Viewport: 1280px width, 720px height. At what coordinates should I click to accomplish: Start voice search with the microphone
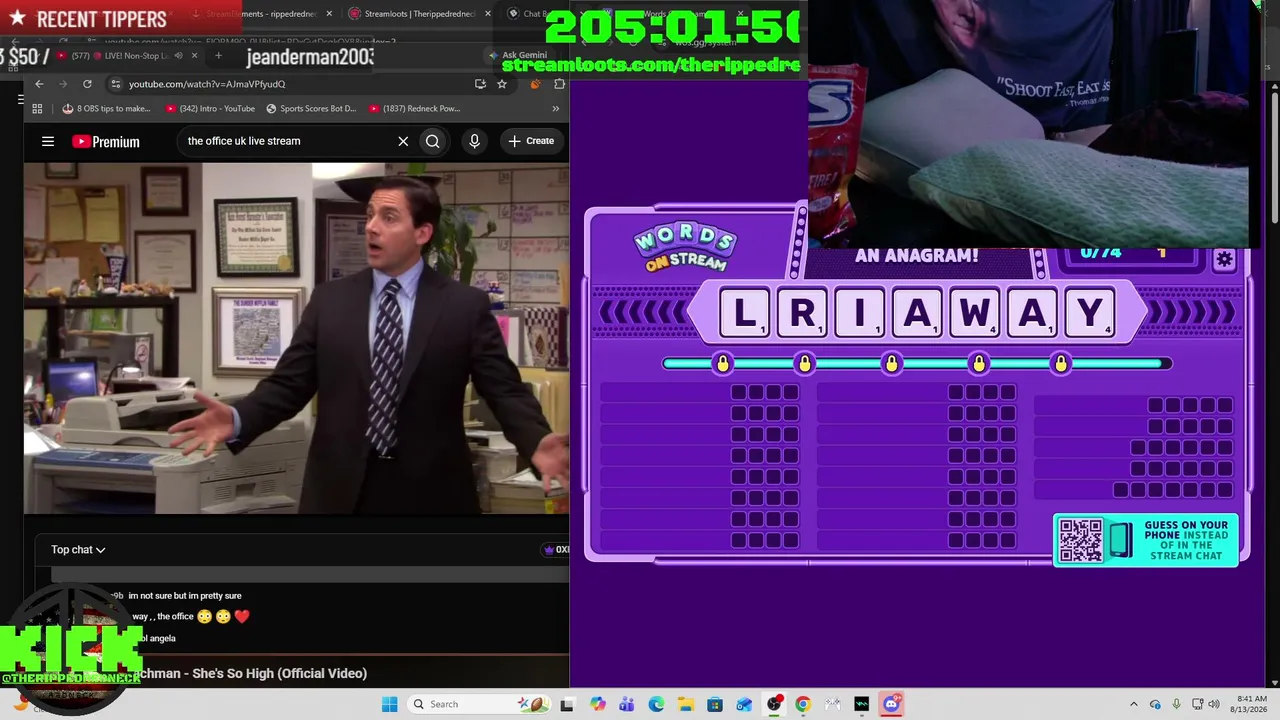click(475, 141)
